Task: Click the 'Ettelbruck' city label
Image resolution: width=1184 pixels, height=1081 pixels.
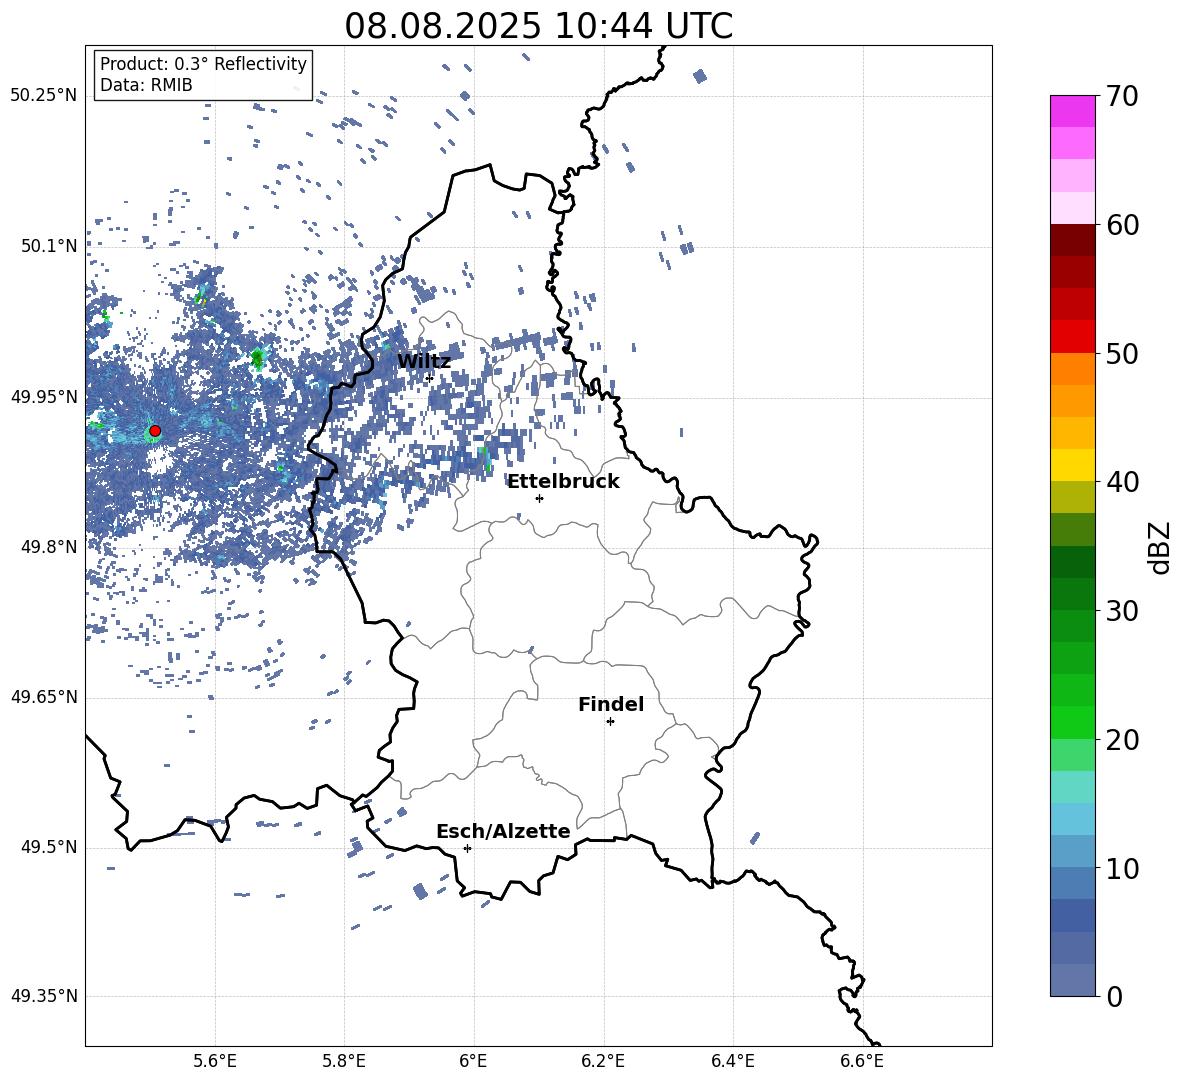Action: point(563,482)
